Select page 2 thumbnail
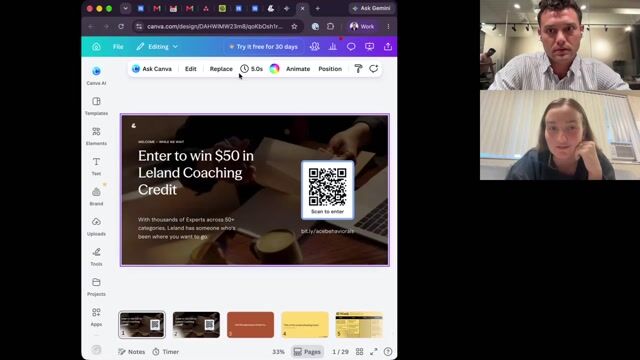The image size is (640, 360). coord(196,324)
